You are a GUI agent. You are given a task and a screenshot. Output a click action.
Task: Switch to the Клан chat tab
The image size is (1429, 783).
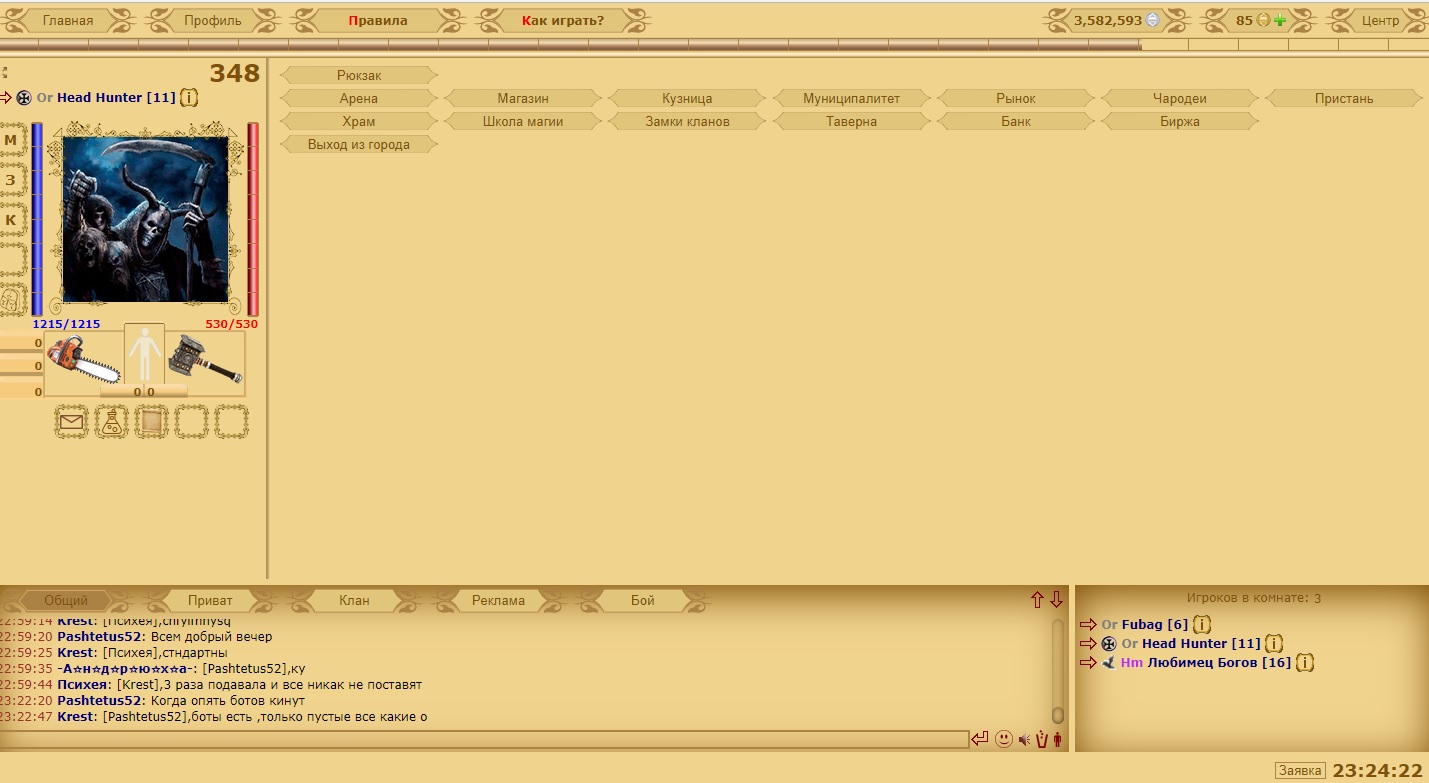pos(354,601)
